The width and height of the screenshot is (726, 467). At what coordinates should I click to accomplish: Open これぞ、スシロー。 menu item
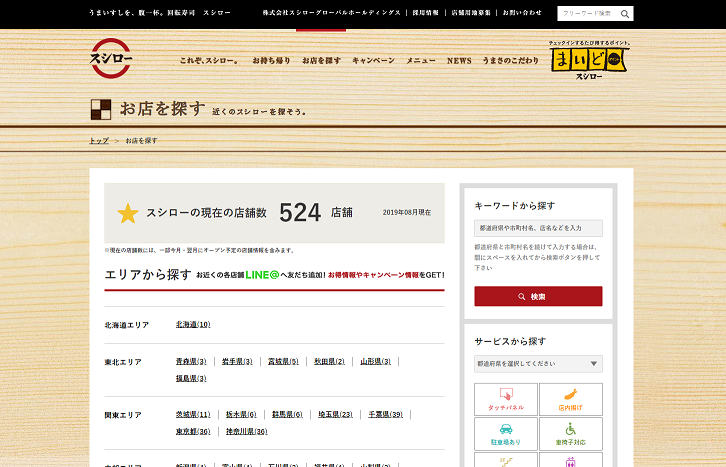click(x=209, y=61)
